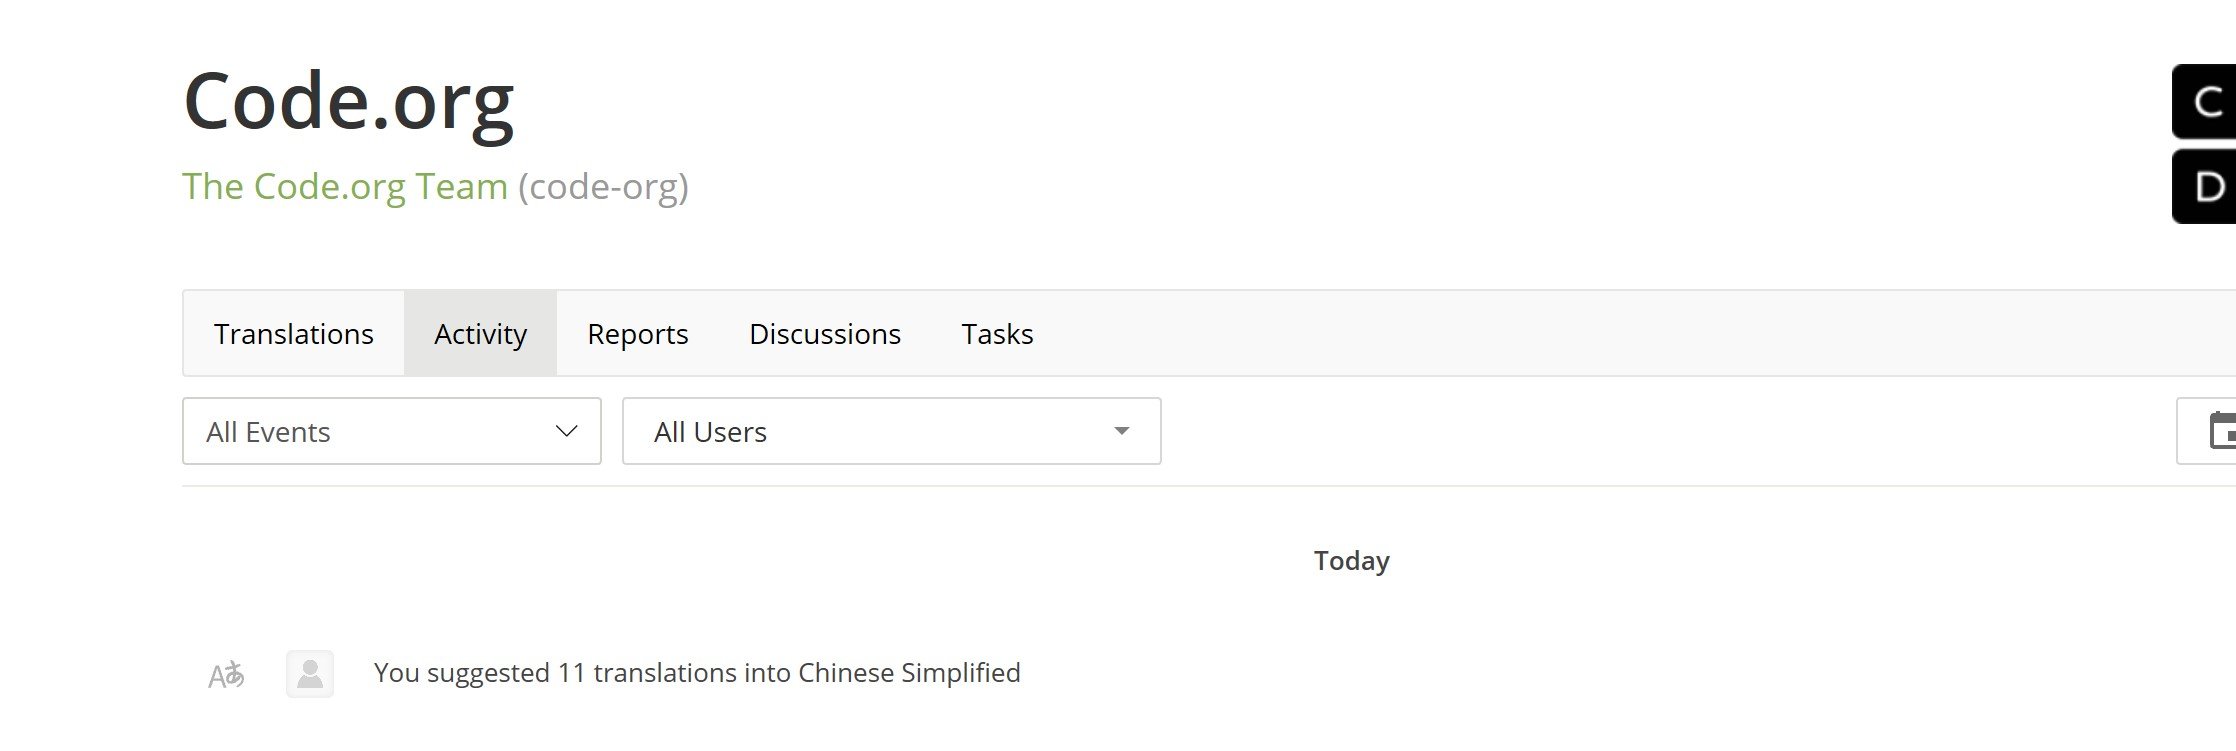Click the Code.org project title
Screen dimensions: 2236x751
tap(348, 101)
